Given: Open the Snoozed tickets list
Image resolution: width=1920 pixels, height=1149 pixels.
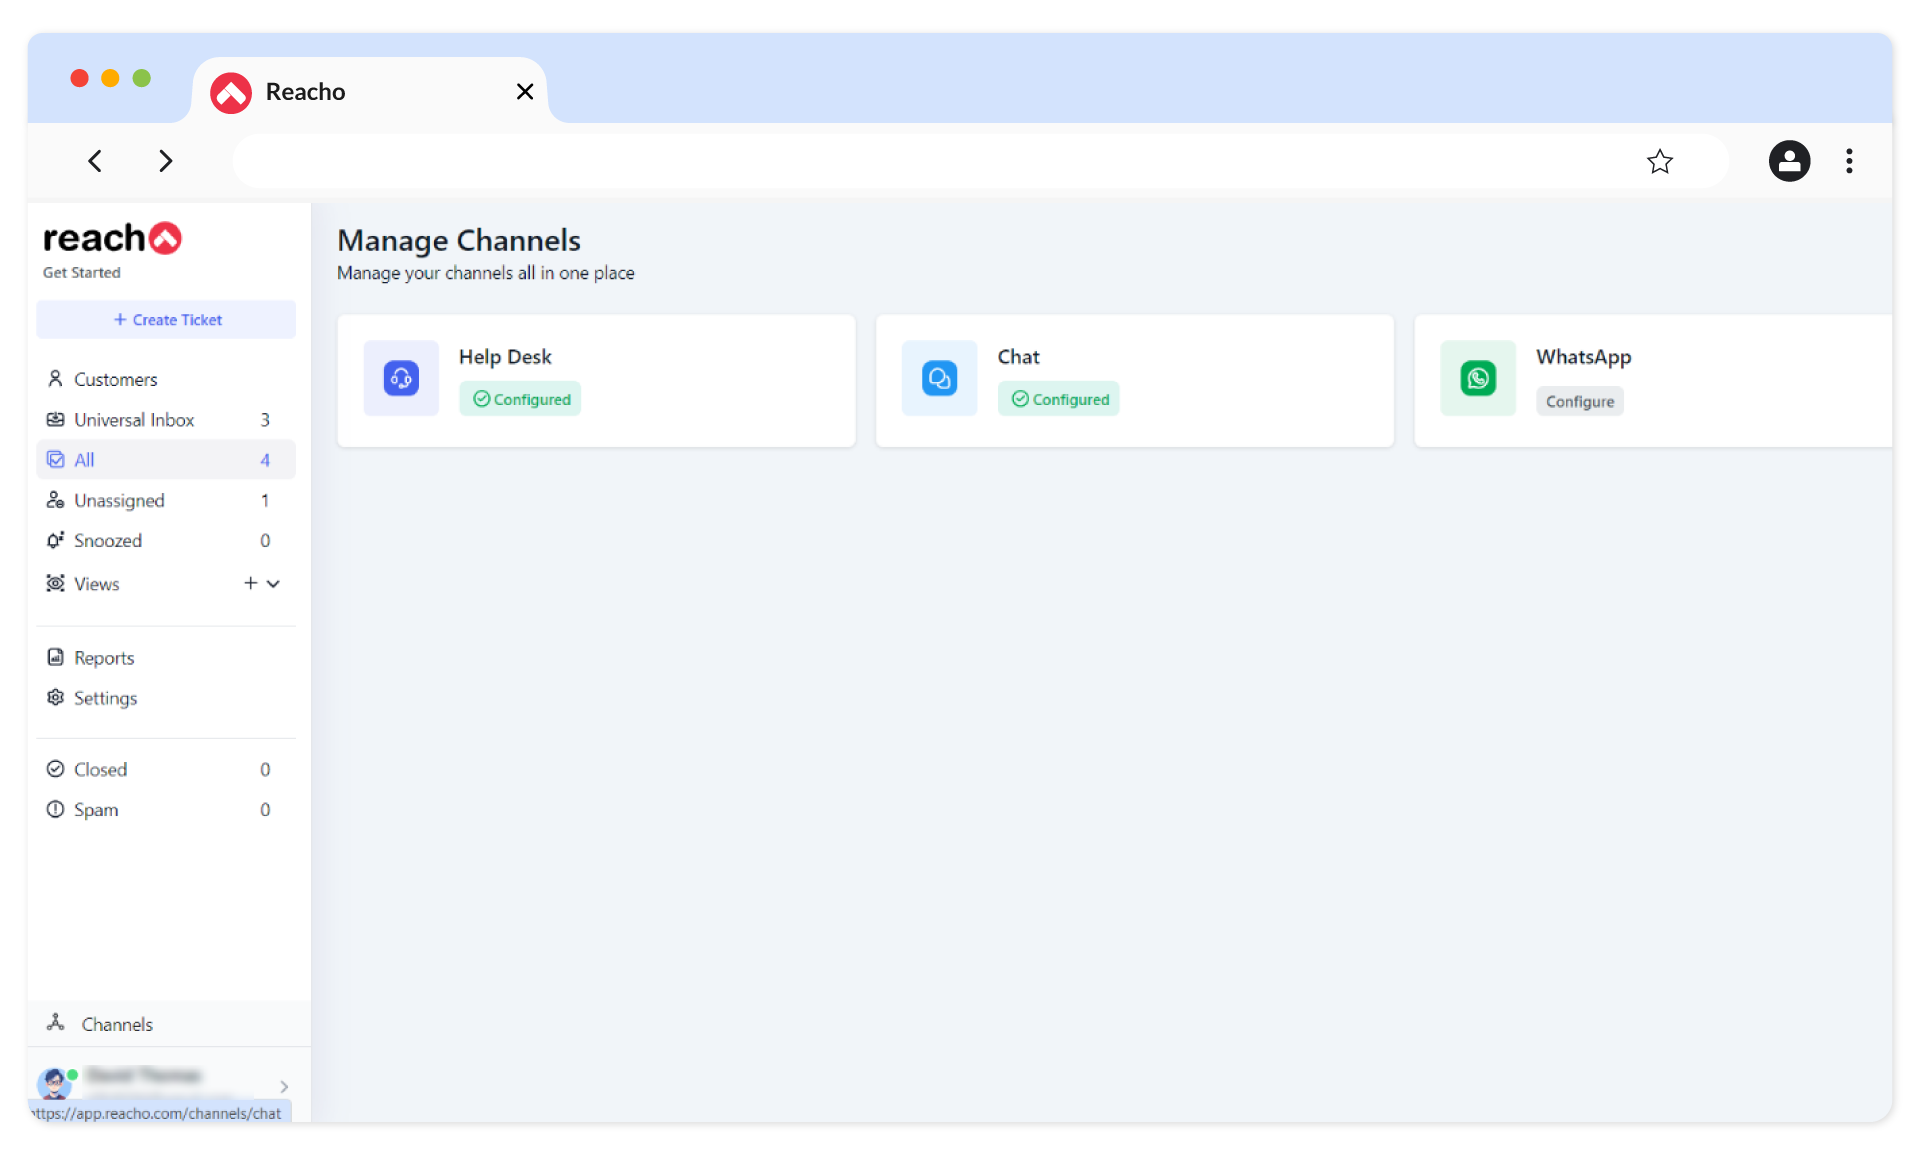Looking at the screenshot, I should (x=108, y=540).
